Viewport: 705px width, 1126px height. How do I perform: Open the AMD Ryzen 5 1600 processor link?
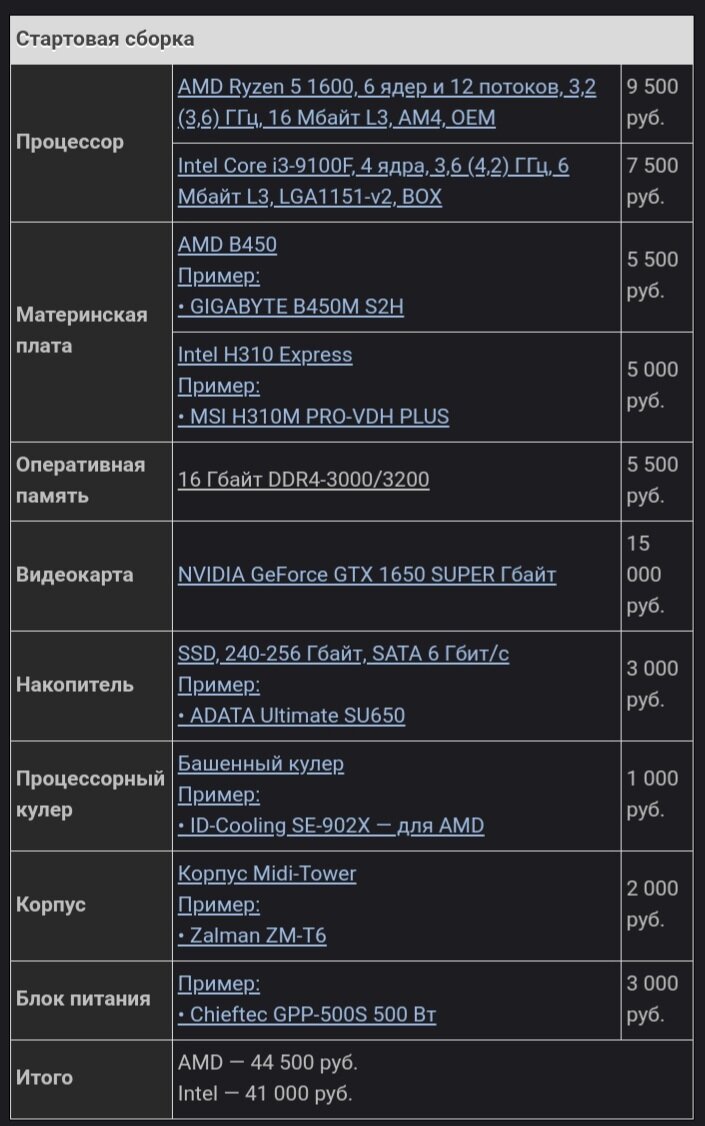pyautogui.click(x=386, y=102)
